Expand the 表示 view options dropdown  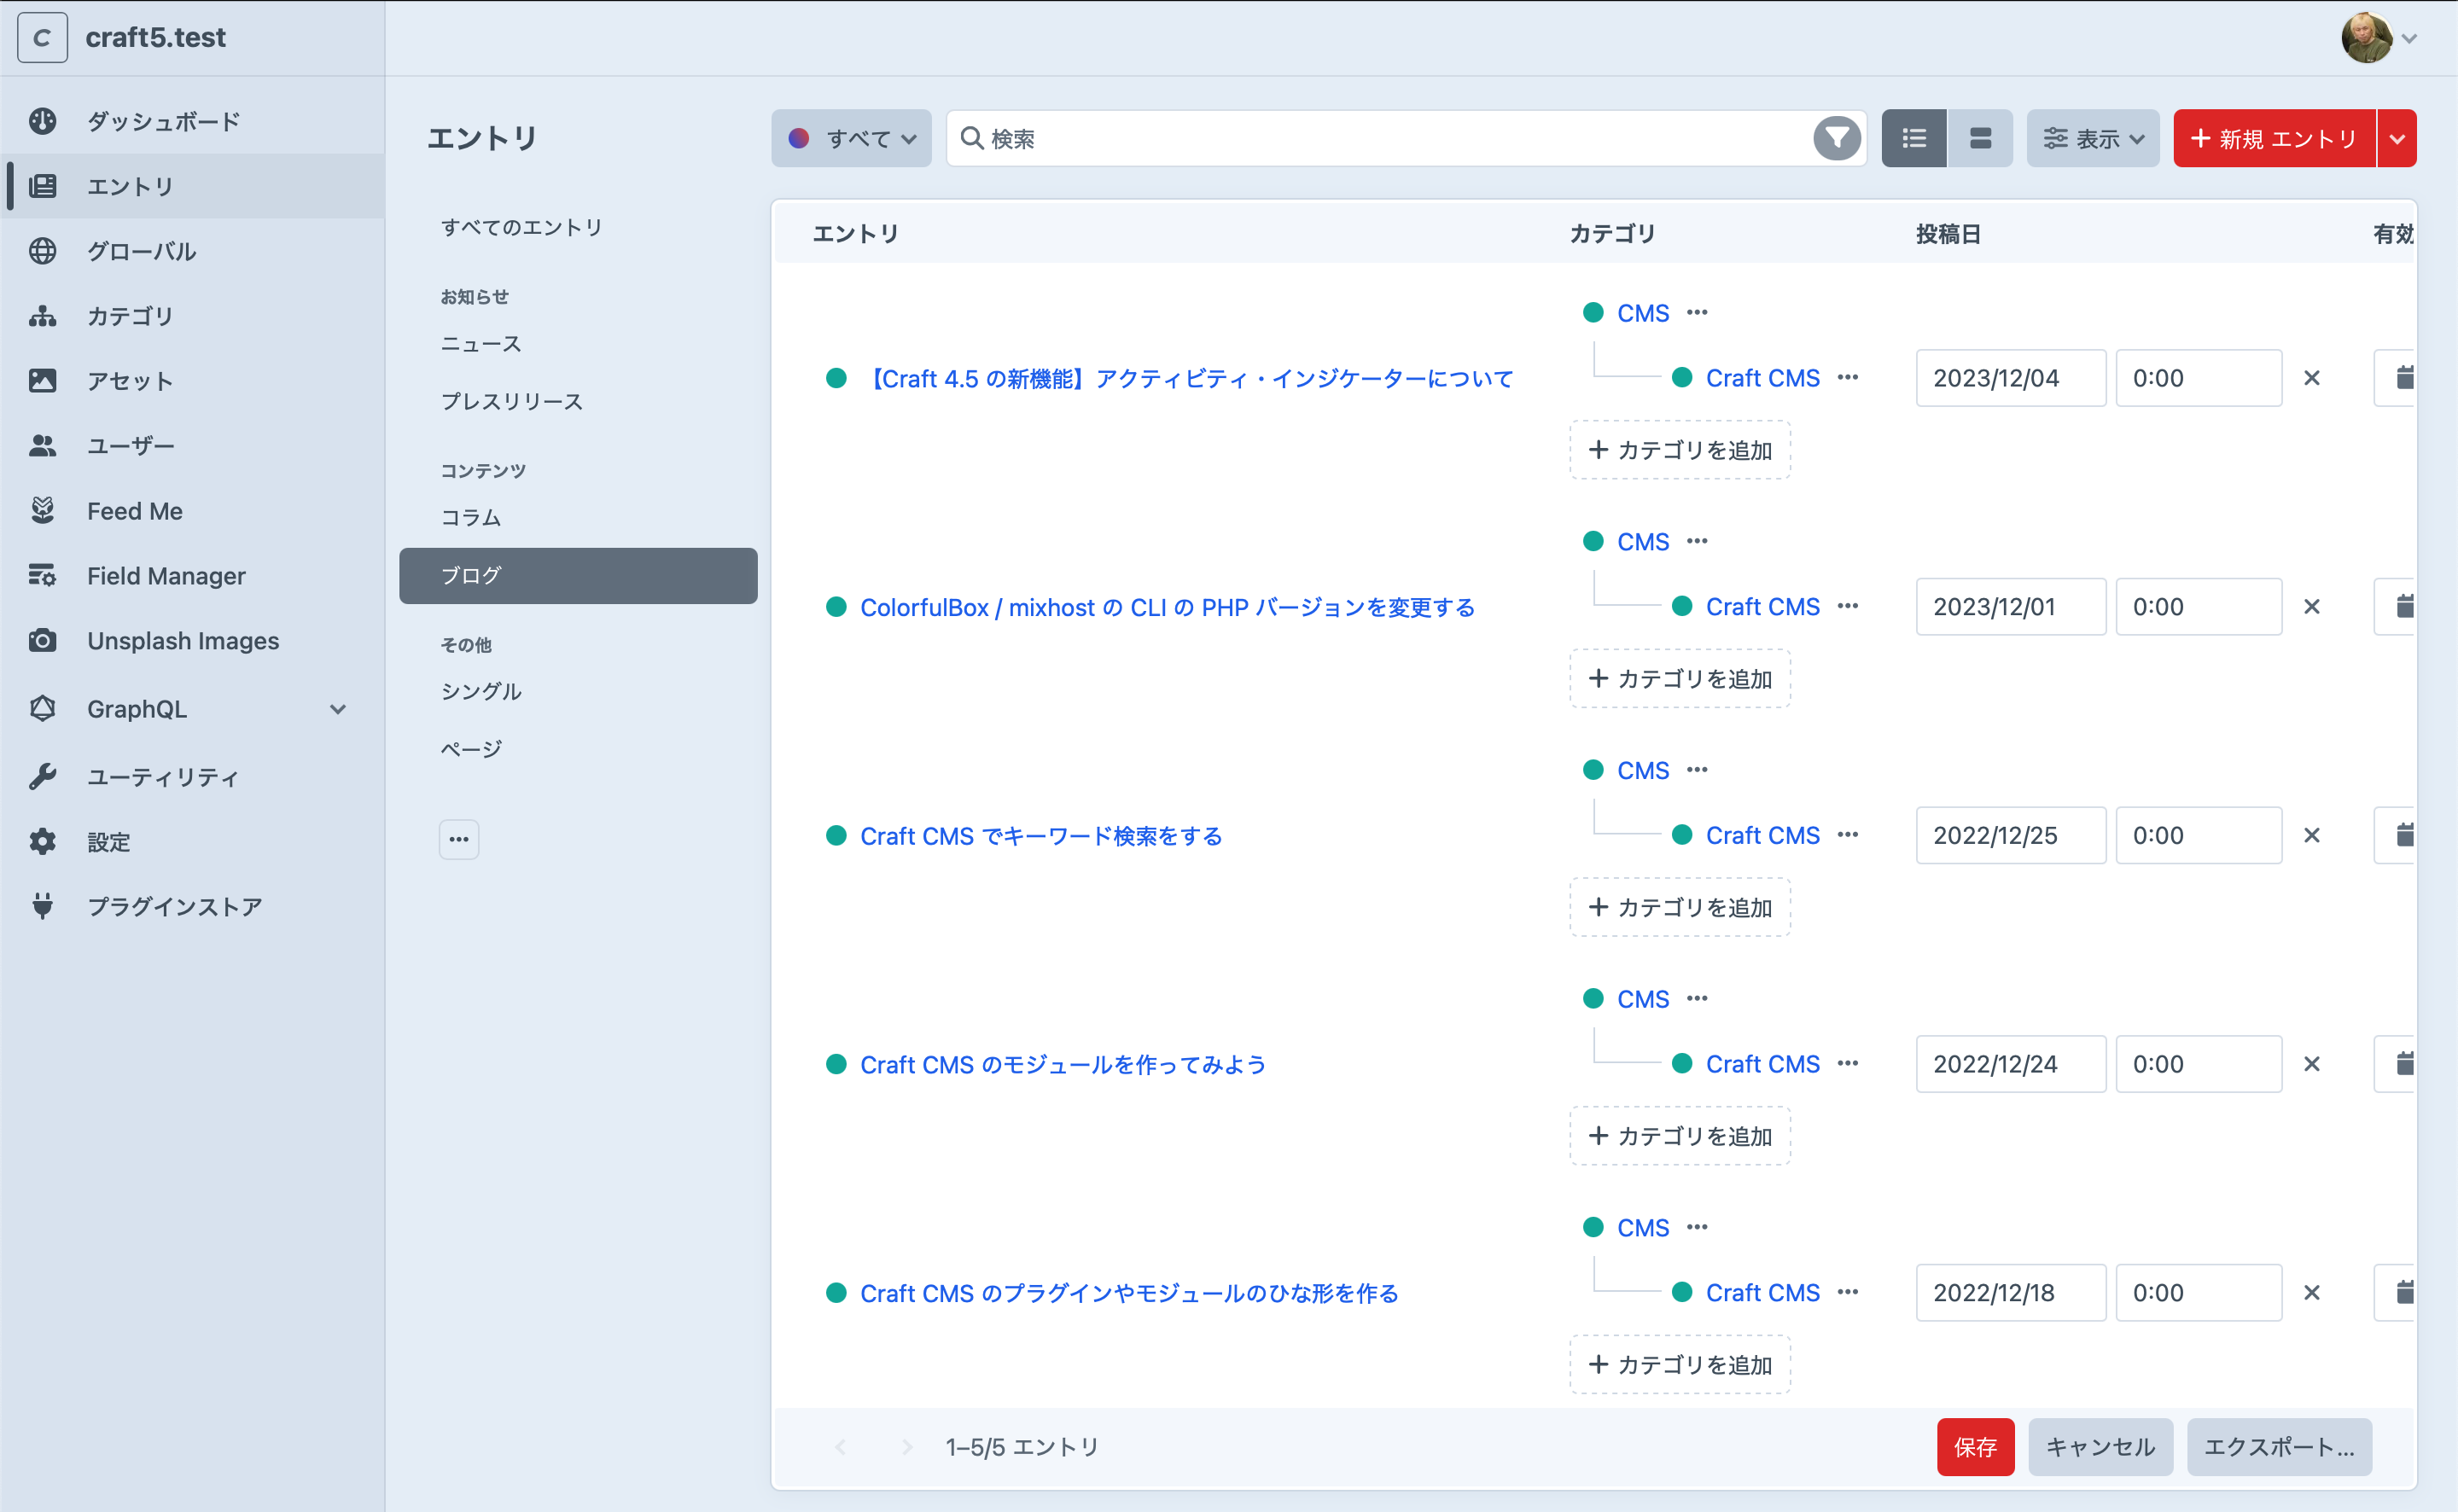point(2092,138)
